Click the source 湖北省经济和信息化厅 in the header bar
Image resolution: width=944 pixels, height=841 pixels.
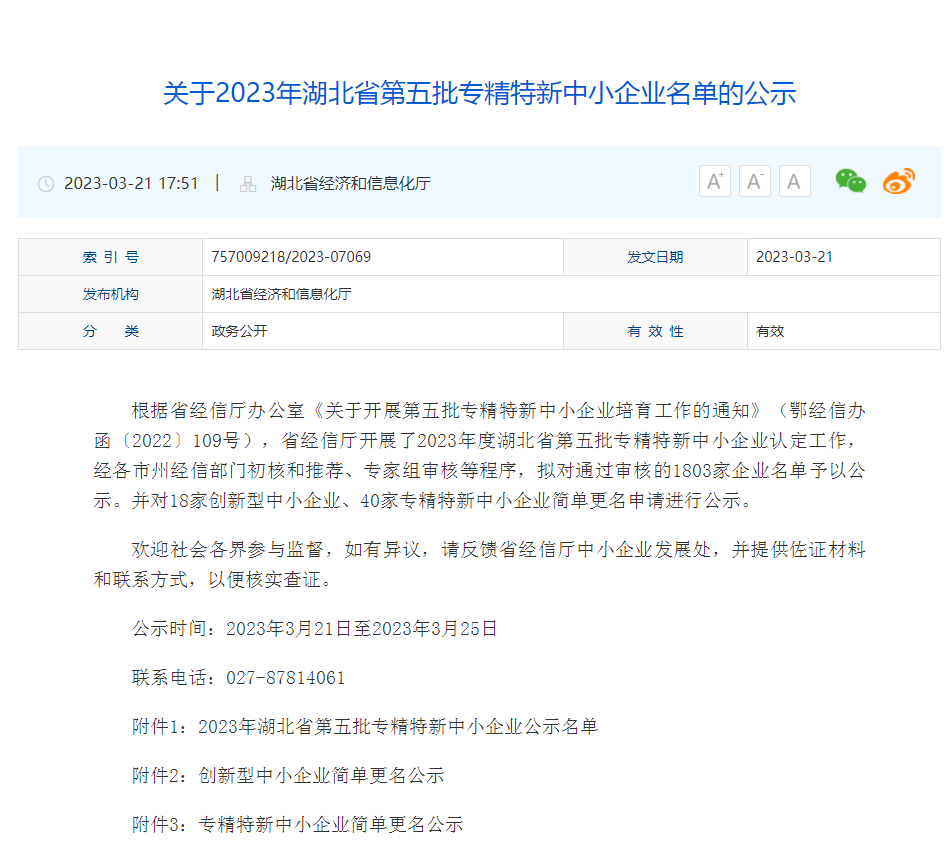pyautogui.click(x=350, y=184)
